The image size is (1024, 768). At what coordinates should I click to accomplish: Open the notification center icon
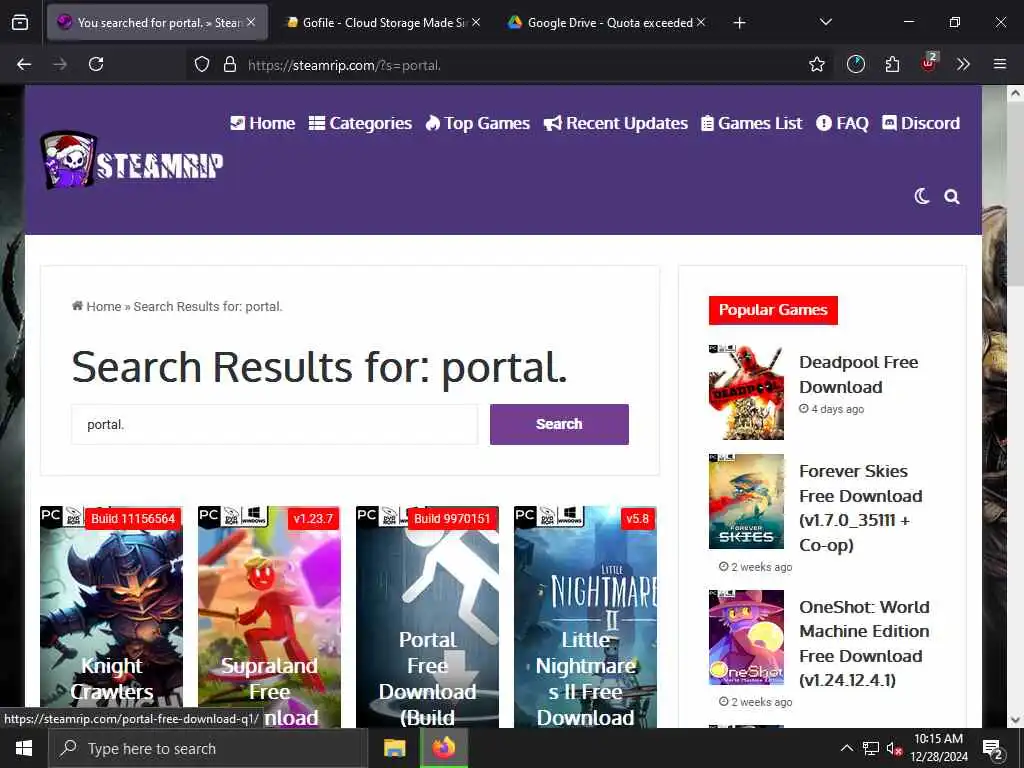click(x=993, y=749)
